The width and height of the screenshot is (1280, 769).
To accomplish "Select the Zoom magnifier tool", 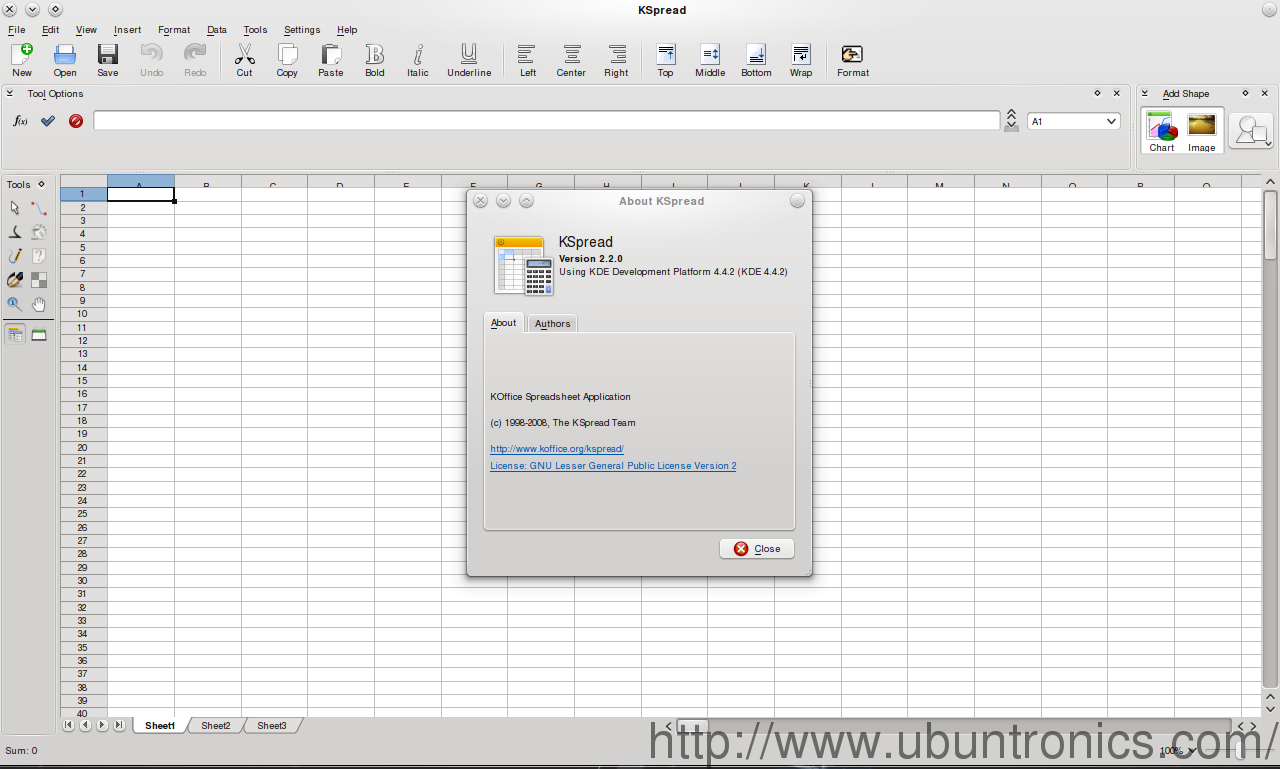I will click(x=14, y=305).
